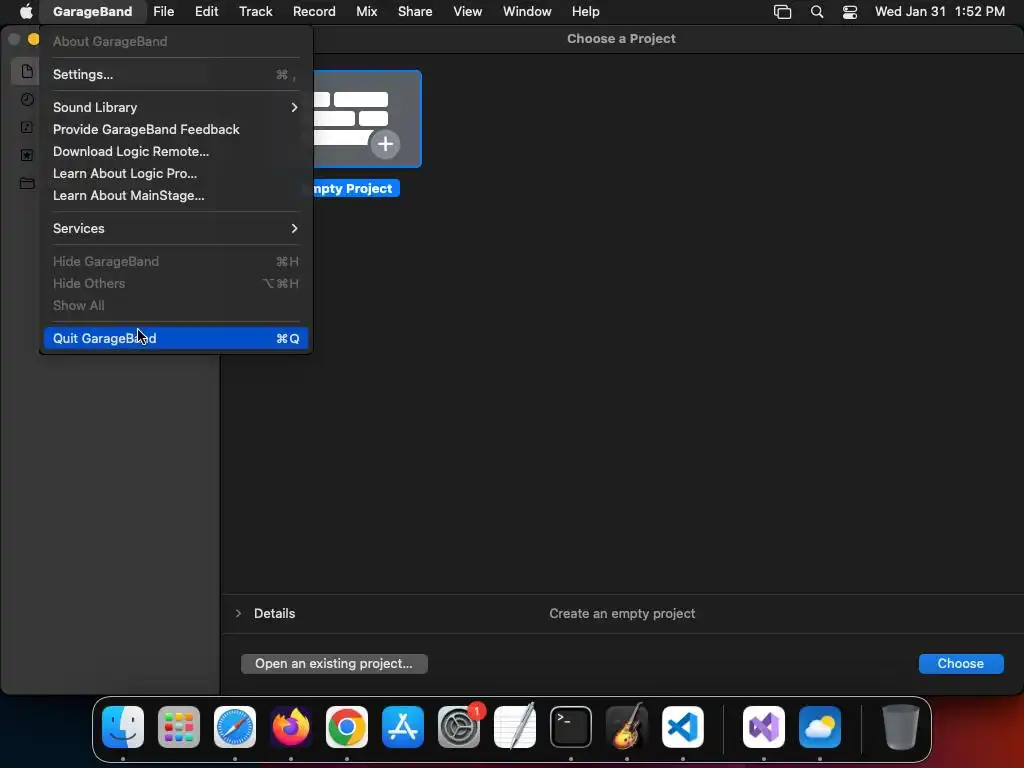Open TextEdit from the Dock
Image resolution: width=1024 pixels, height=768 pixels.
point(515,727)
